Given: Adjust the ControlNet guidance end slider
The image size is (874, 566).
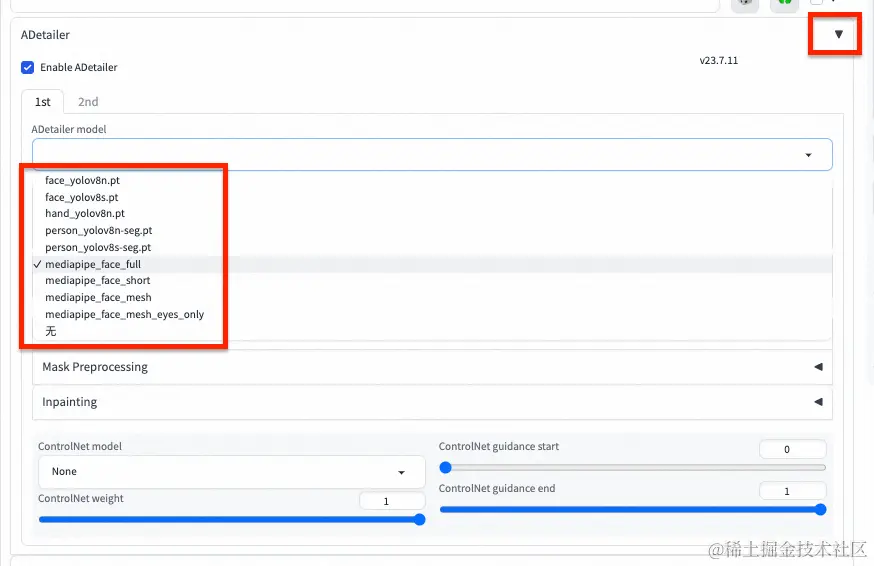Looking at the screenshot, I should [633, 509].
